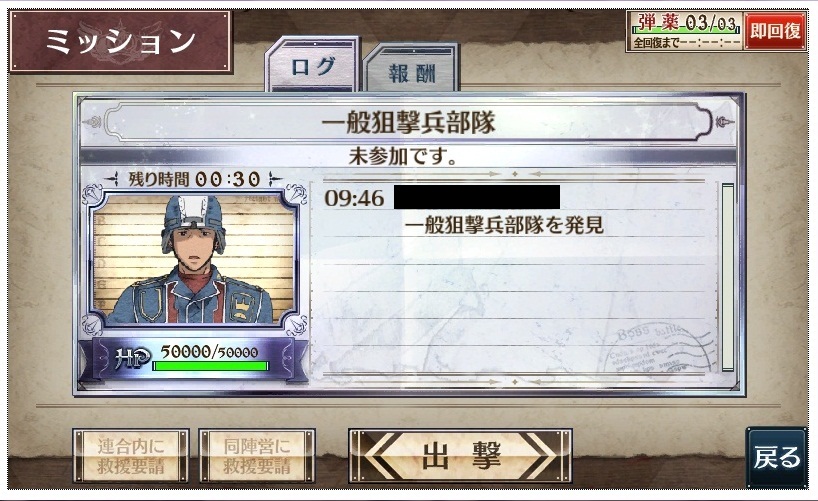This screenshot has height=501, width=818.
Task: Launch the 出撃 sortie button
Action: [x=460, y=456]
